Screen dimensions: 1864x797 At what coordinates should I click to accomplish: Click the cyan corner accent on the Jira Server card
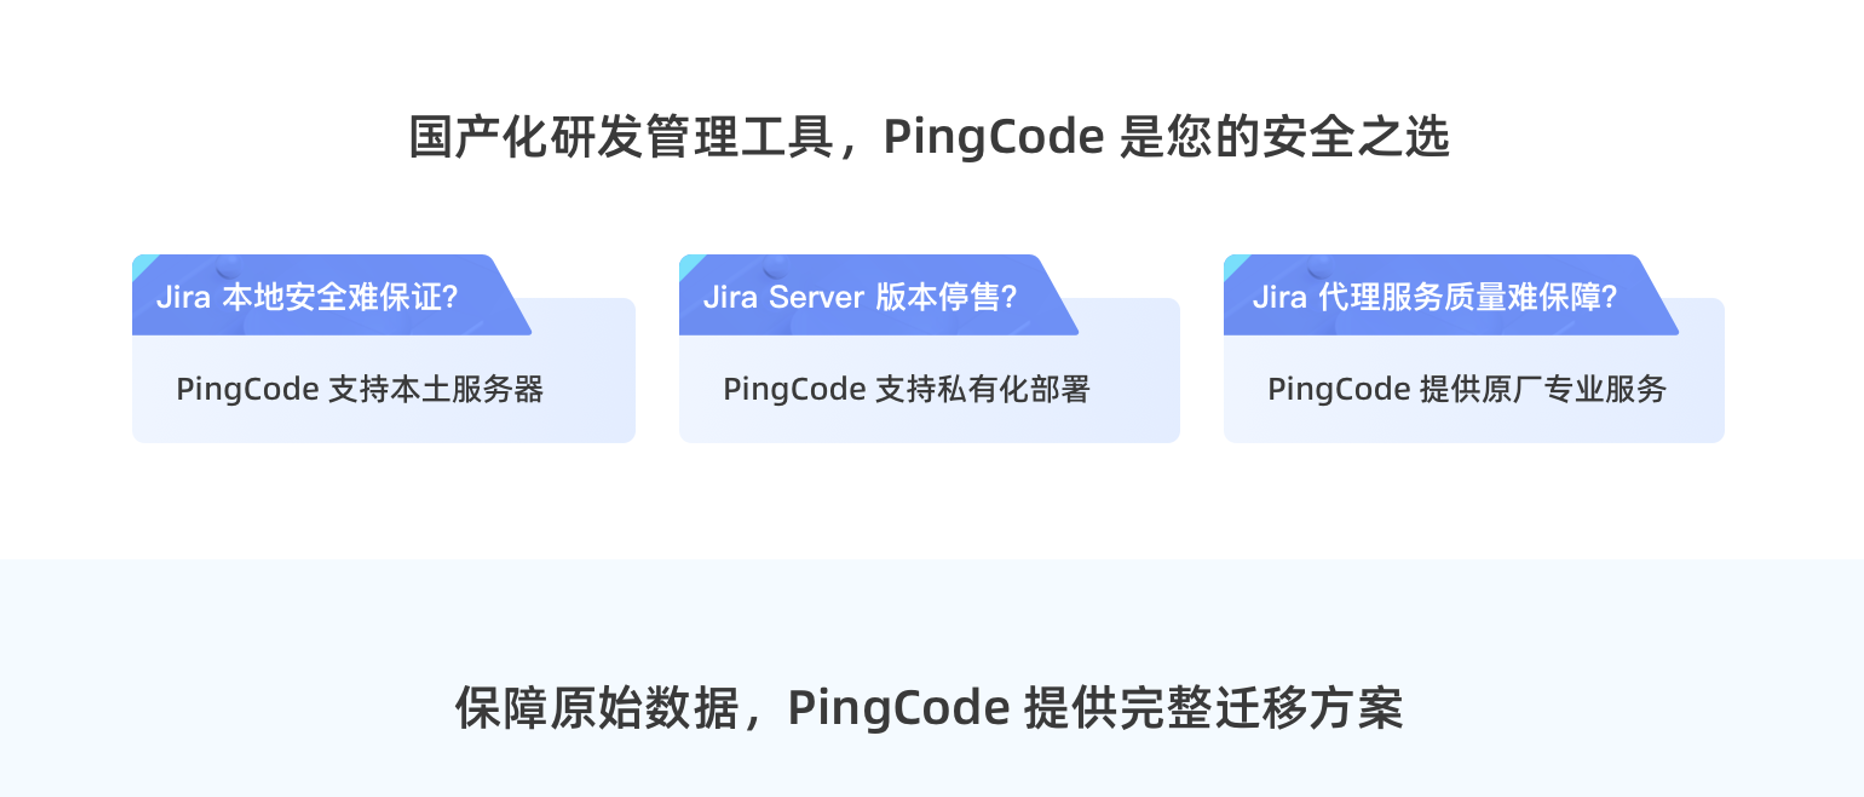click(x=690, y=265)
